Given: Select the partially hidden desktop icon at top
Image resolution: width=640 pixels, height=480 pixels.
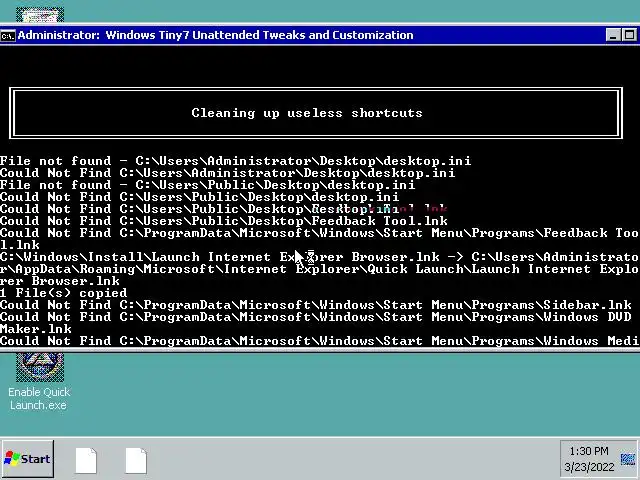Looking at the screenshot, I should pos(40,15).
